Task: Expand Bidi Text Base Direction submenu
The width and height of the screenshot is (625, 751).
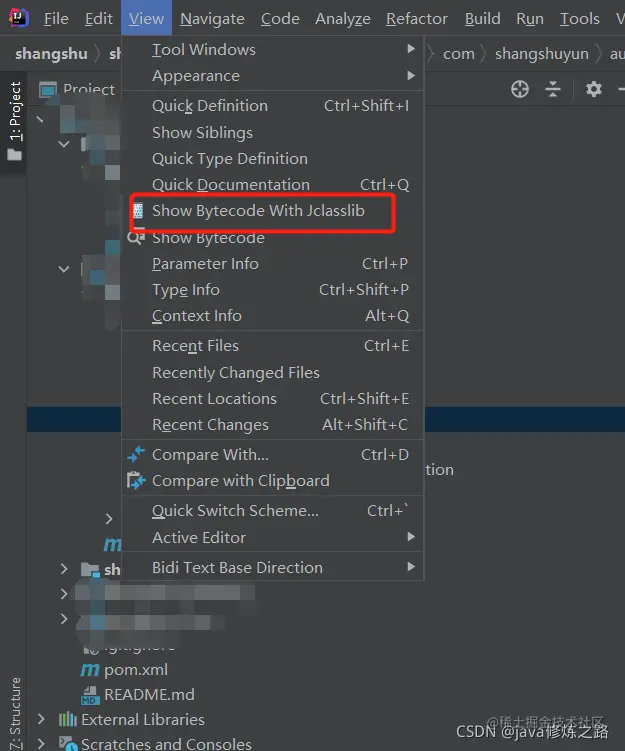Action: coord(273,567)
